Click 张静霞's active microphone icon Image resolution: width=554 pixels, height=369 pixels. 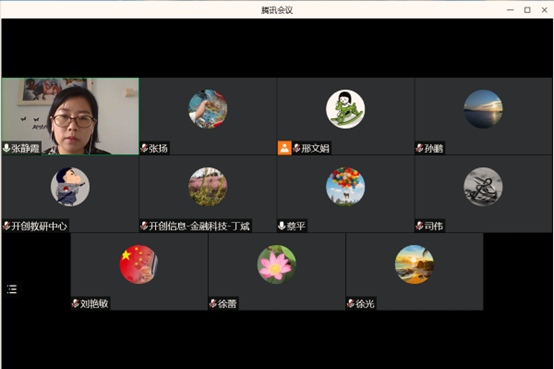pos(6,148)
